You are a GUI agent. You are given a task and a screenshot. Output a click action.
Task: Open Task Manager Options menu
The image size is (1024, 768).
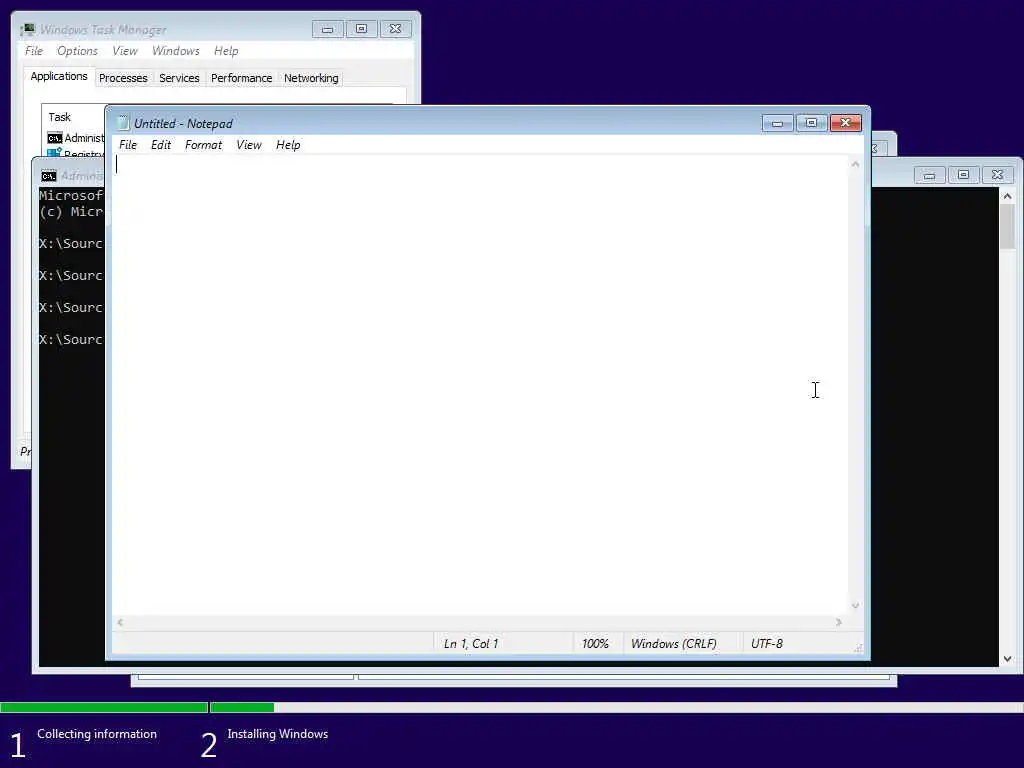pos(77,51)
